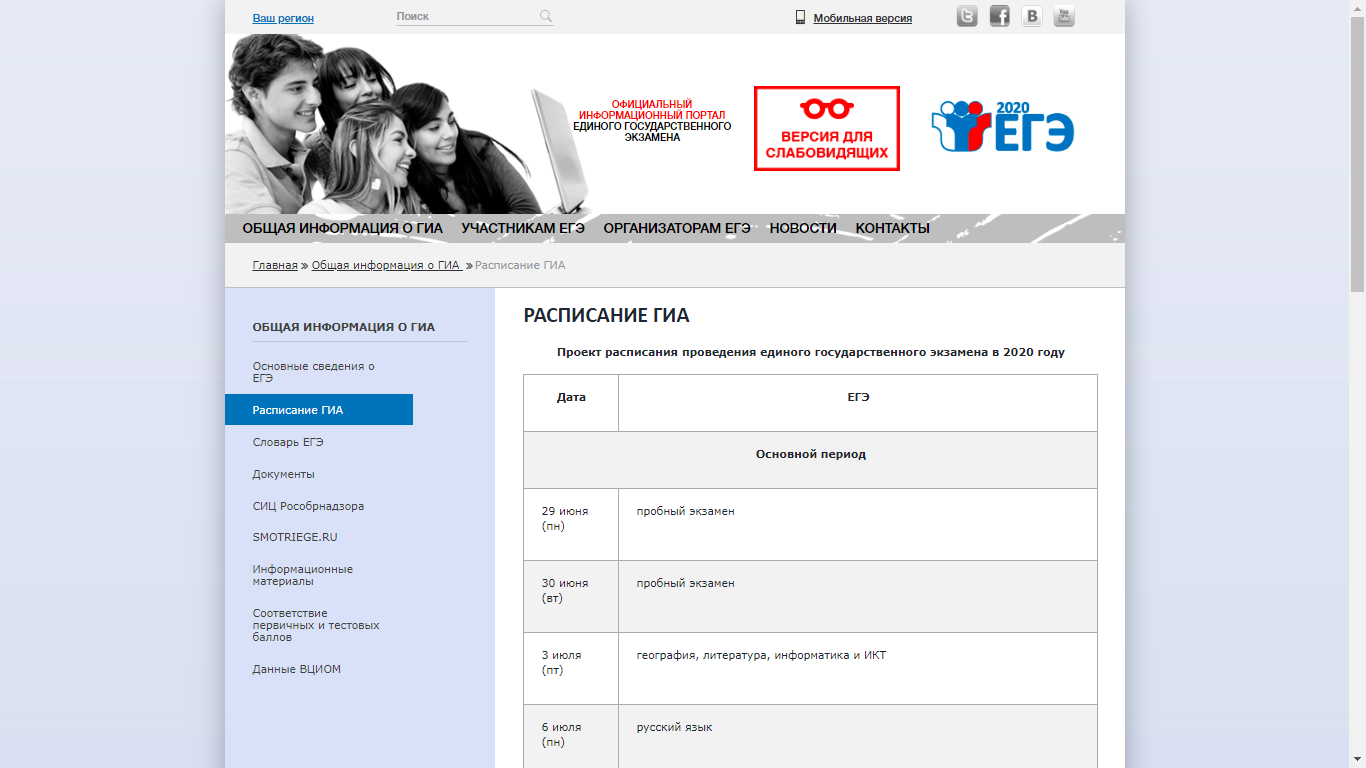Open the Facebook social icon

tap(999, 16)
